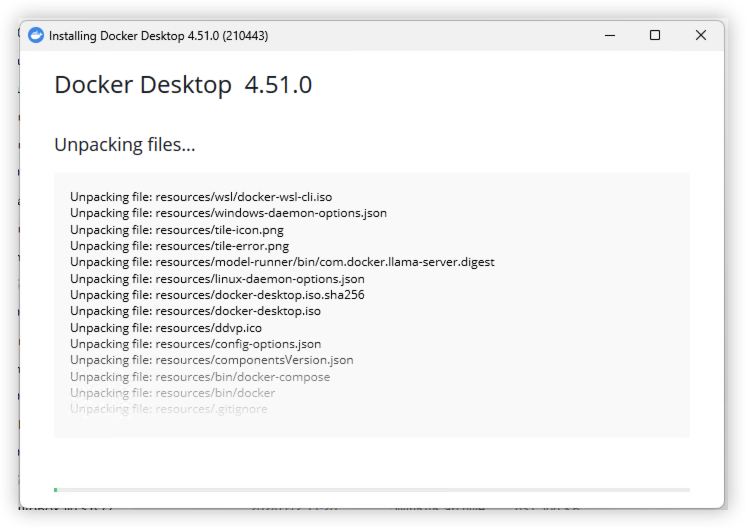
Task: Select the resources/.gitignore log line
Action: (x=169, y=409)
